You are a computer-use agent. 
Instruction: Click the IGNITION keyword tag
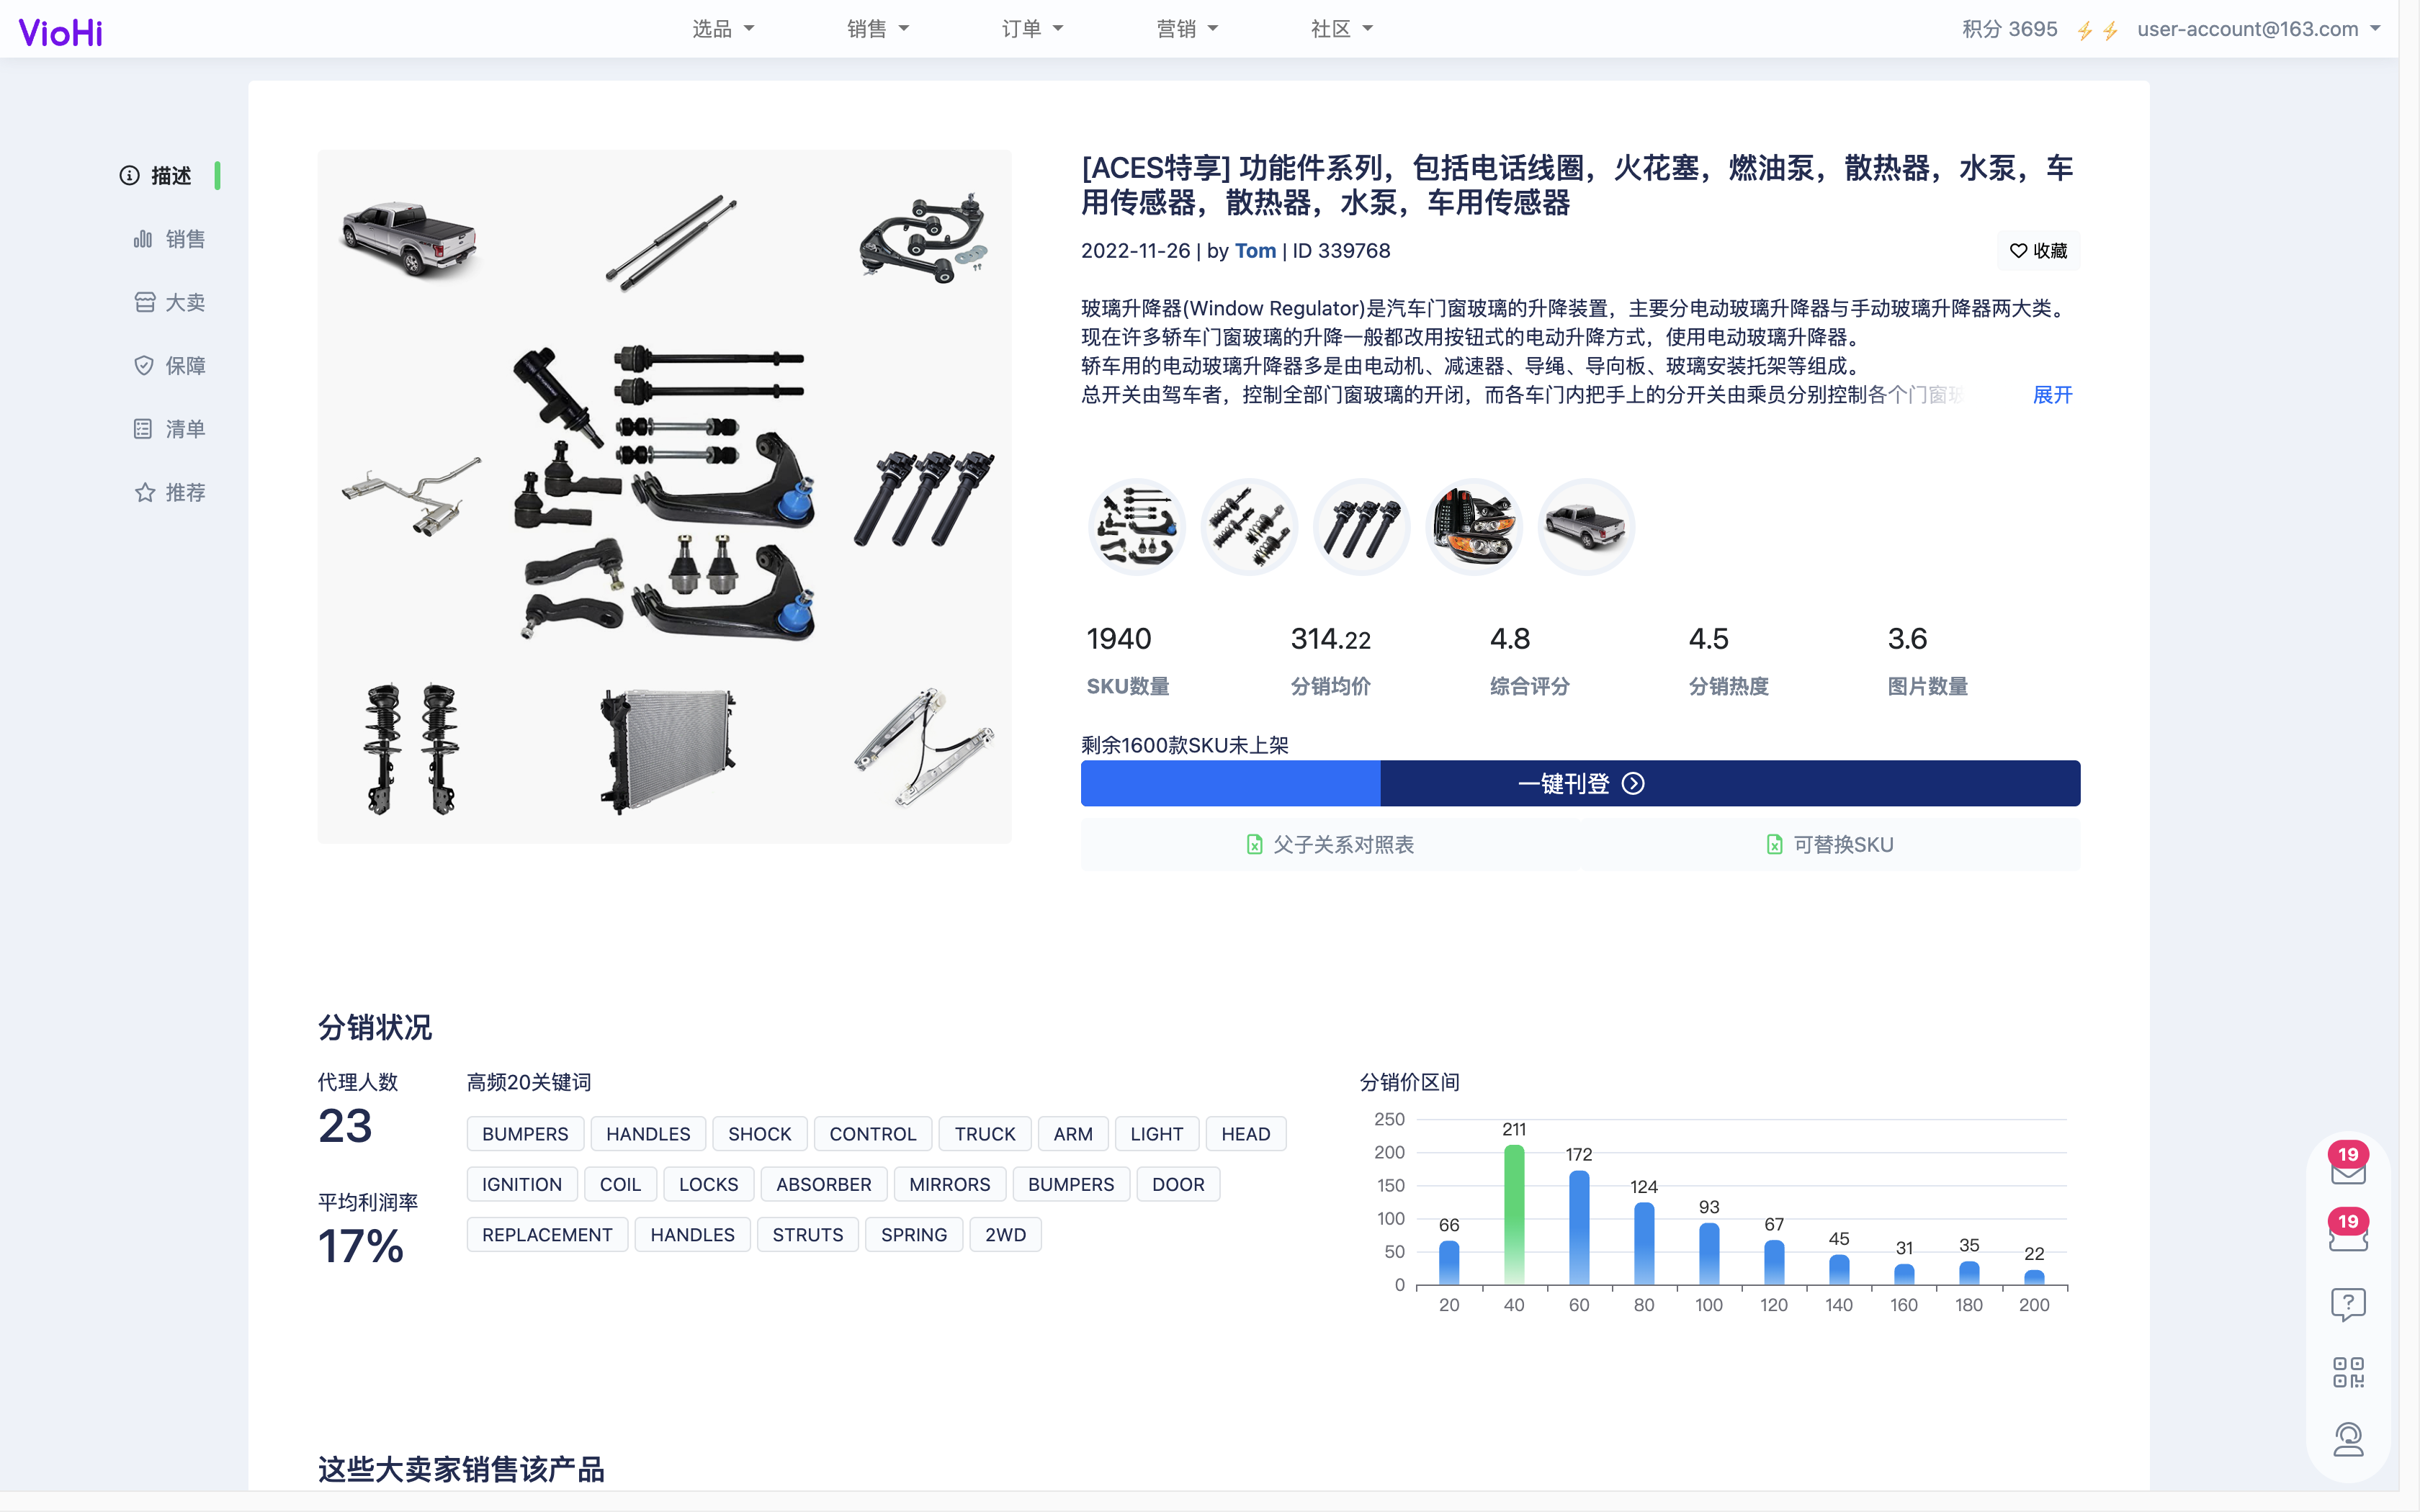click(521, 1184)
